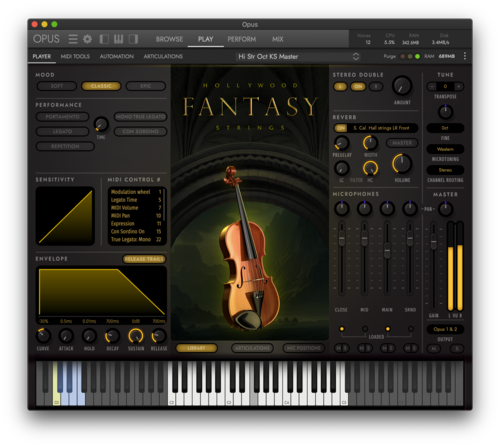500x447 pixels.
Task: Click the Envelope Sustain knob
Action: [x=136, y=336]
